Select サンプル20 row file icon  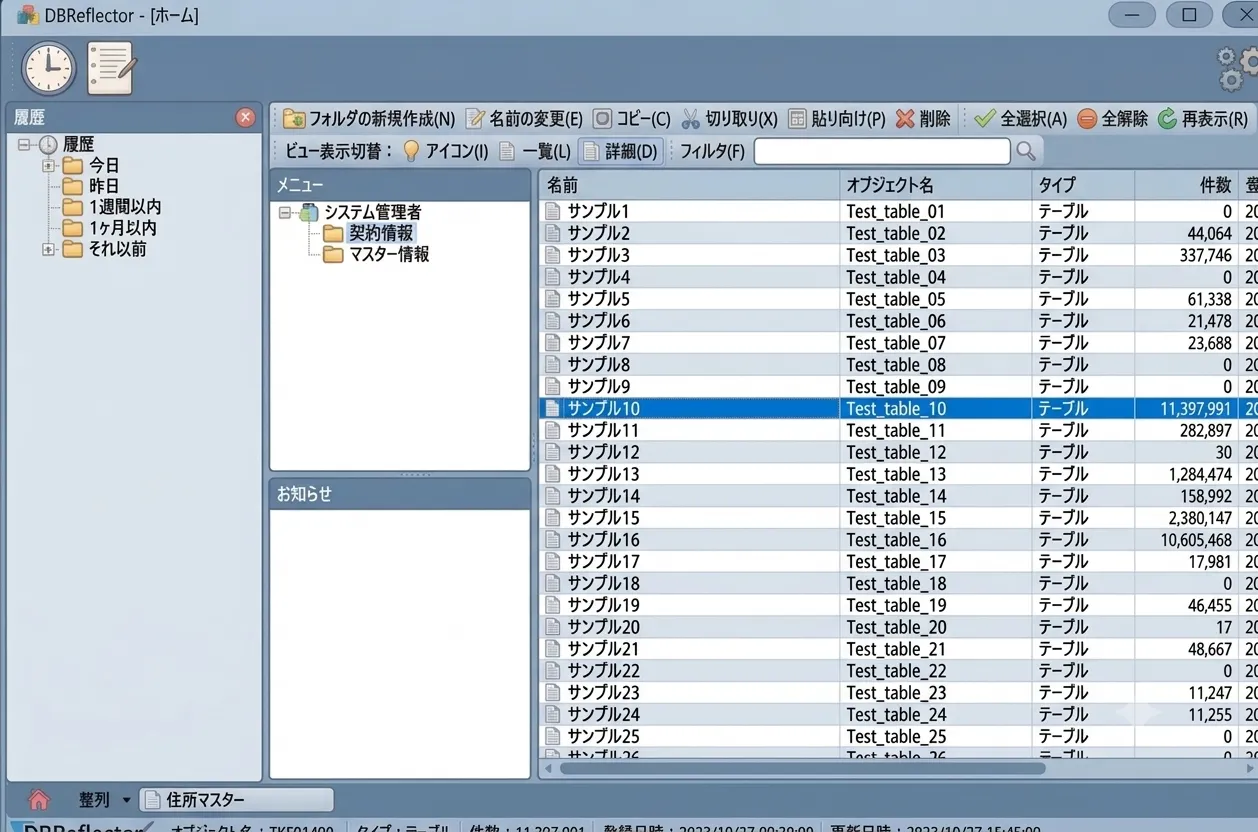(x=552, y=627)
